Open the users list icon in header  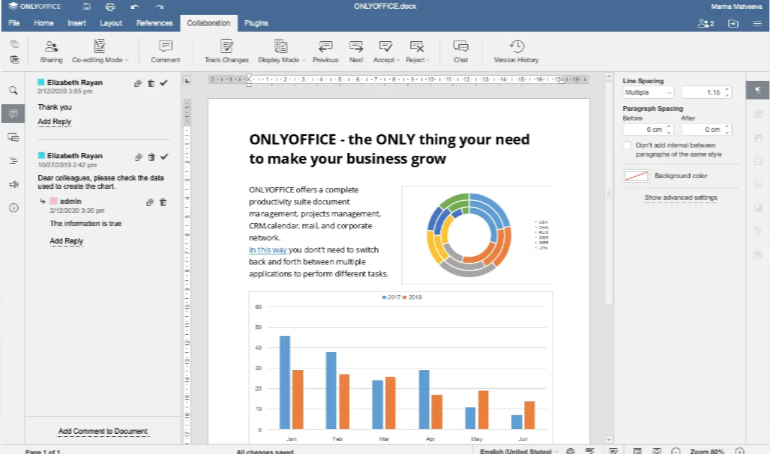[x=706, y=23]
